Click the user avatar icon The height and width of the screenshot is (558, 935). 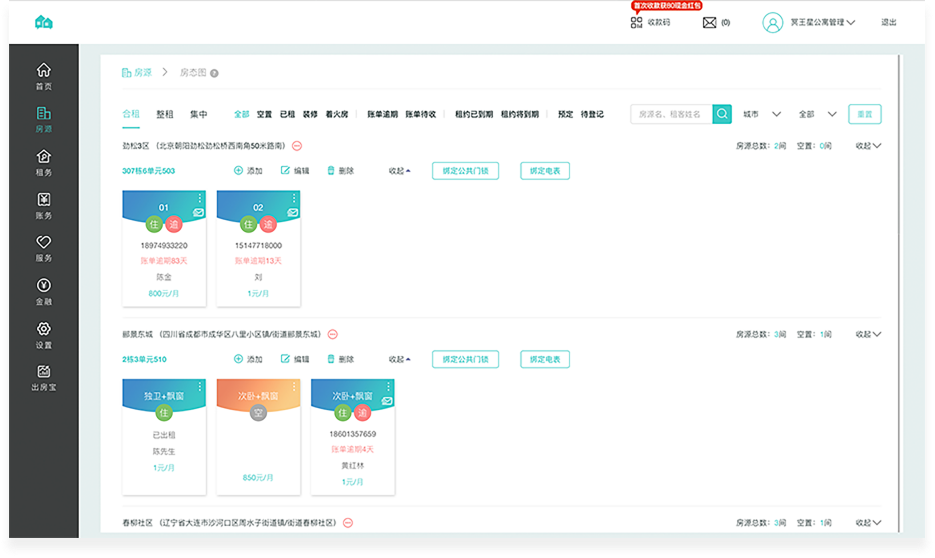pyautogui.click(x=772, y=23)
